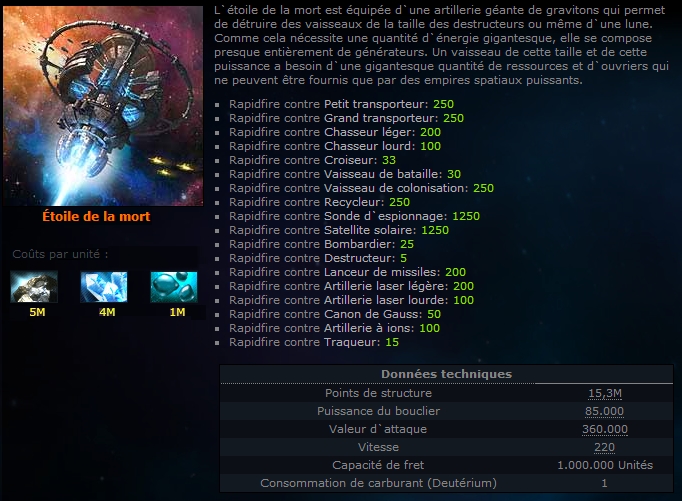
Task: Click the Données techniques table header
Action: [x=446, y=374]
